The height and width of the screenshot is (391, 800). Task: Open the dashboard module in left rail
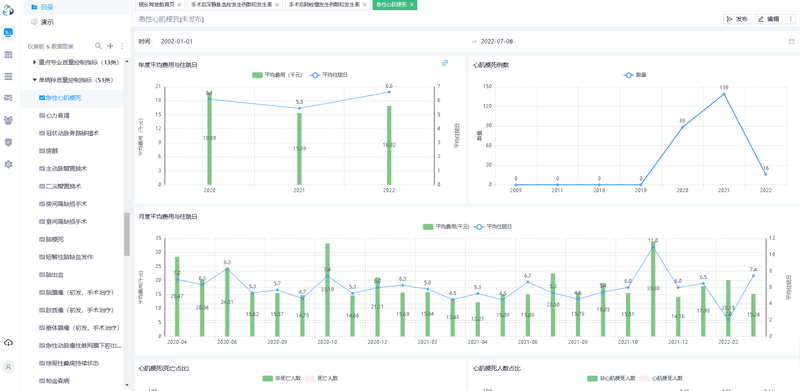[8, 33]
